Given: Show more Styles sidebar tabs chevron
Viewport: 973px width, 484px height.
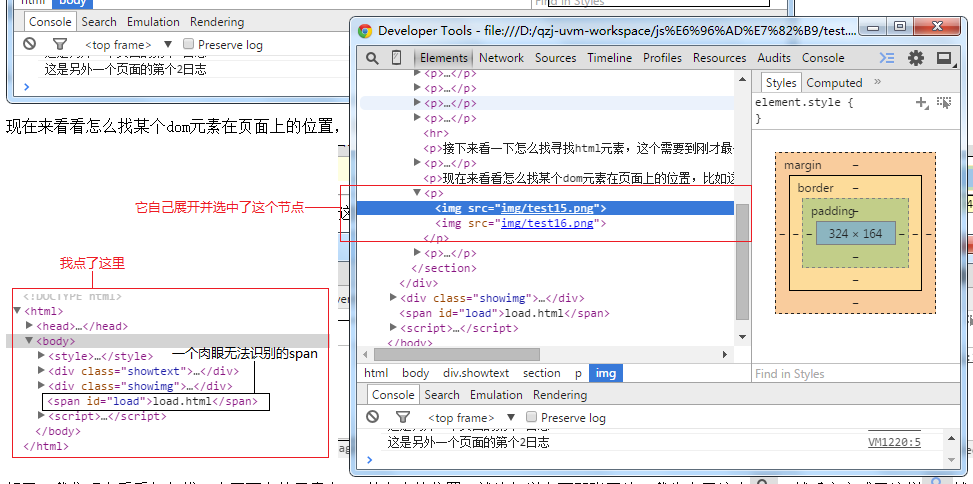Looking at the screenshot, I should coord(877,81).
